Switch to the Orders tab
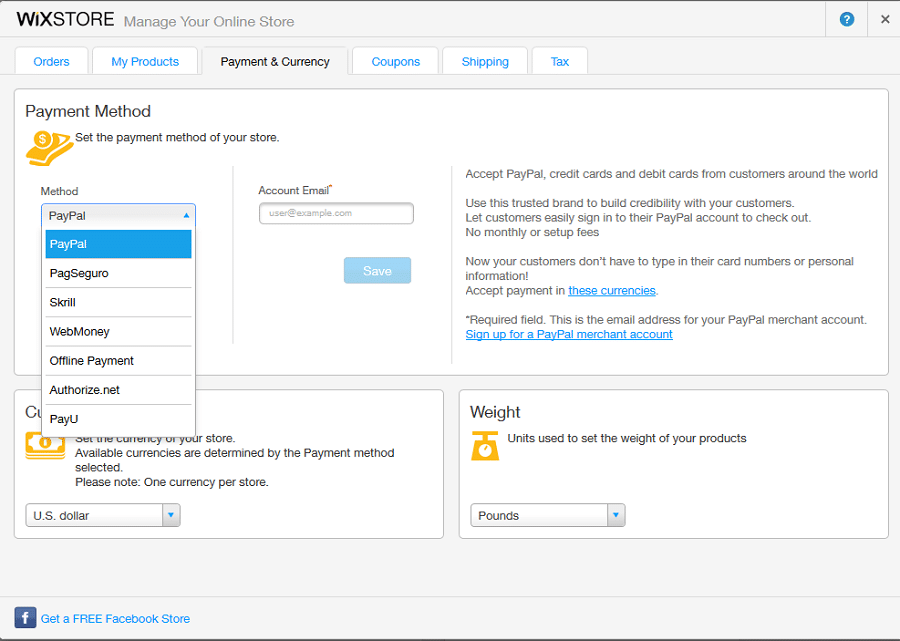The image size is (900, 641). pos(51,61)
